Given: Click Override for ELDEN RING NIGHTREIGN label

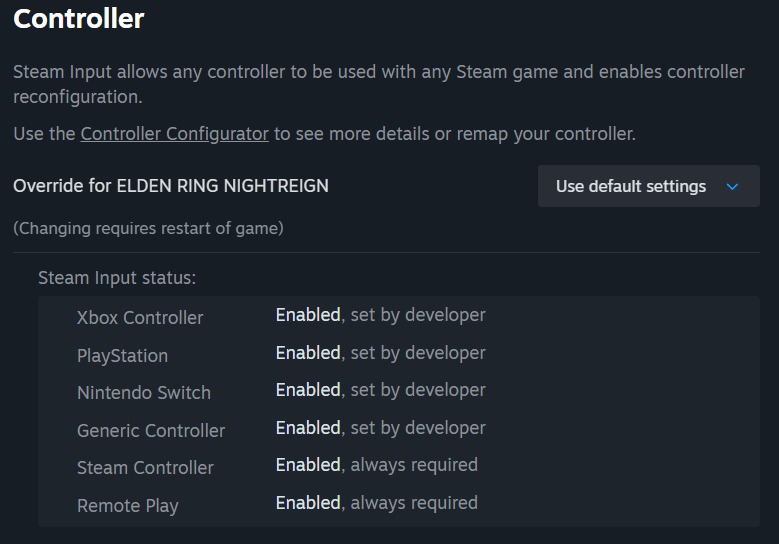Looking at the screenshot, I should 171,186.
